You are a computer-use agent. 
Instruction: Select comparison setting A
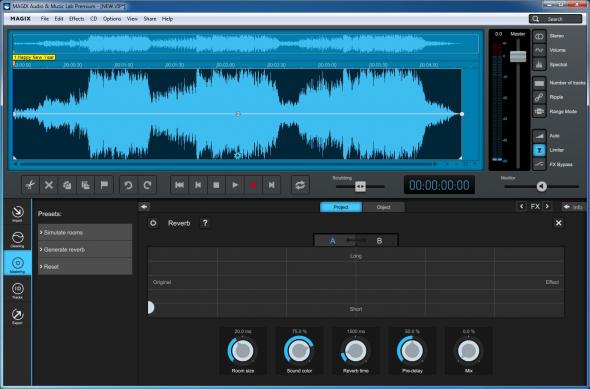[333, 241]
